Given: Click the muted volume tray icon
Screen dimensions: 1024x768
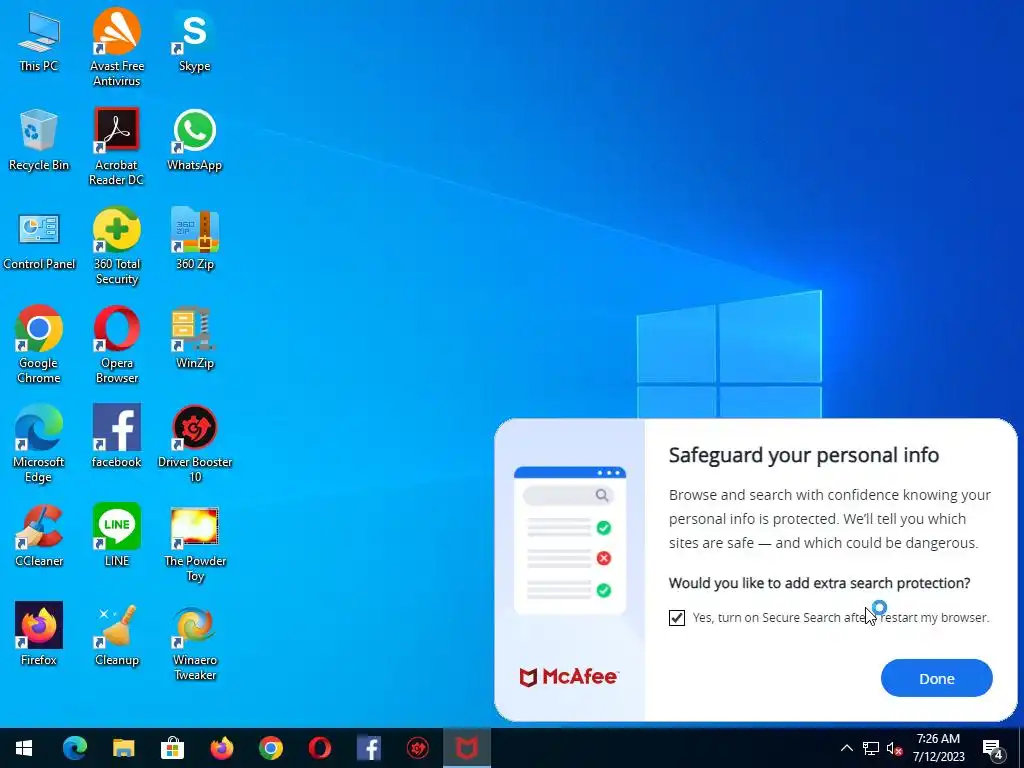Looking at the screenshot, I should 894,748.
